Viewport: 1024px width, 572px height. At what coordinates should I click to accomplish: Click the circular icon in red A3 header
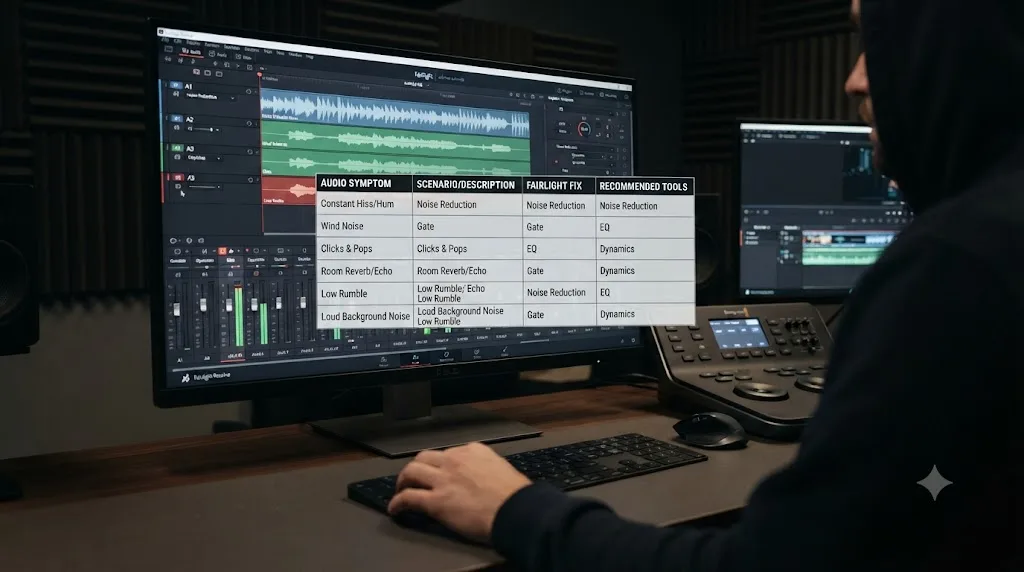[250, 180]
